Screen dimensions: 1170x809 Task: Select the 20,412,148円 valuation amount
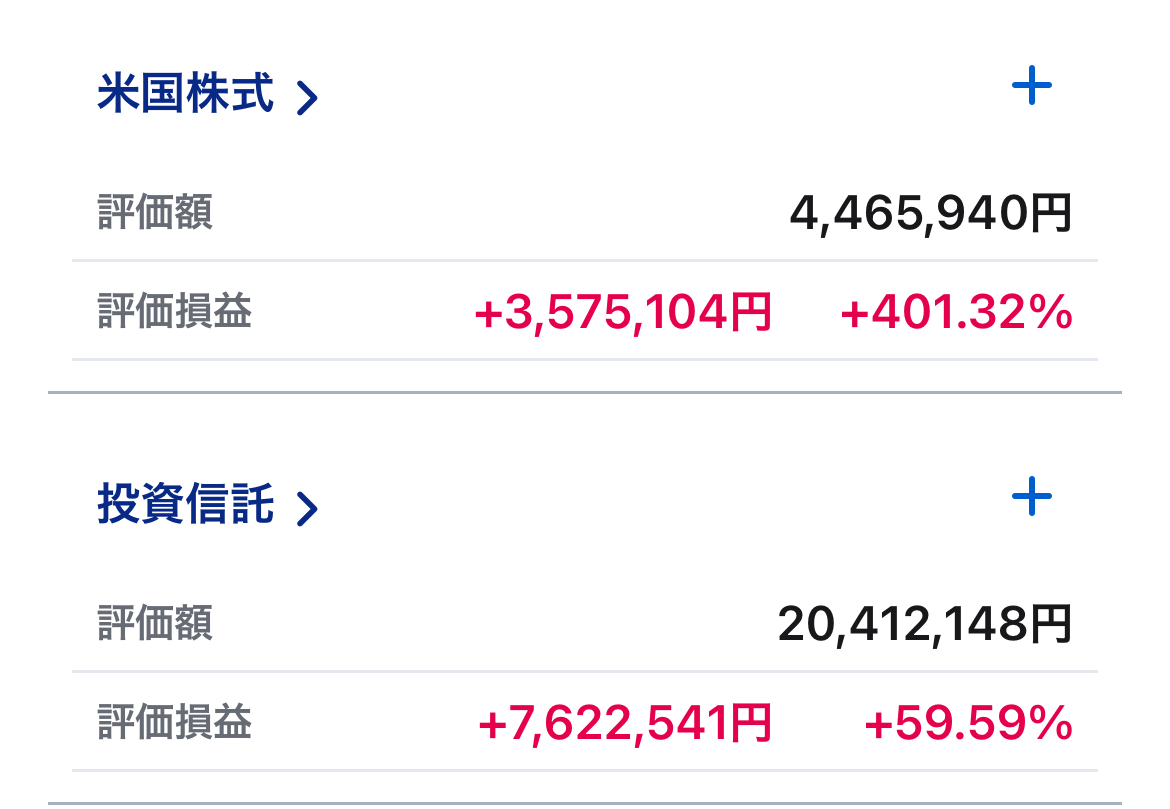pos(924,625)
